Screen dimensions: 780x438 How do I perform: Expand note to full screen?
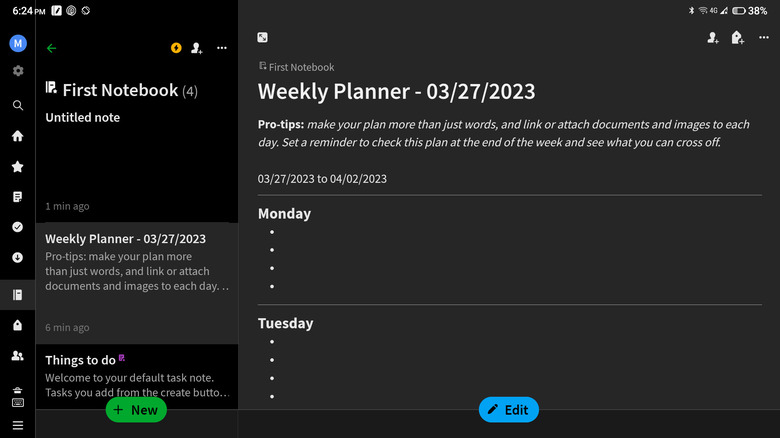[262, 38]
